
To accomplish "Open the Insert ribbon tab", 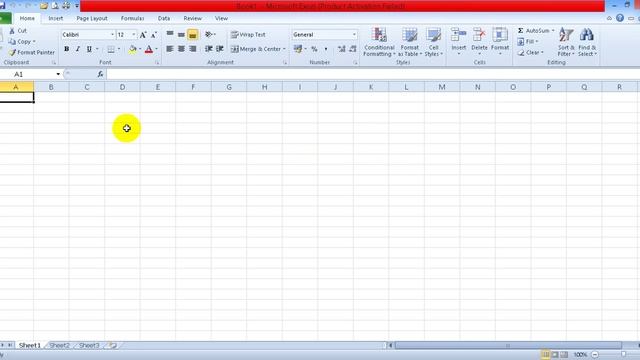I will tap(56, 18).
